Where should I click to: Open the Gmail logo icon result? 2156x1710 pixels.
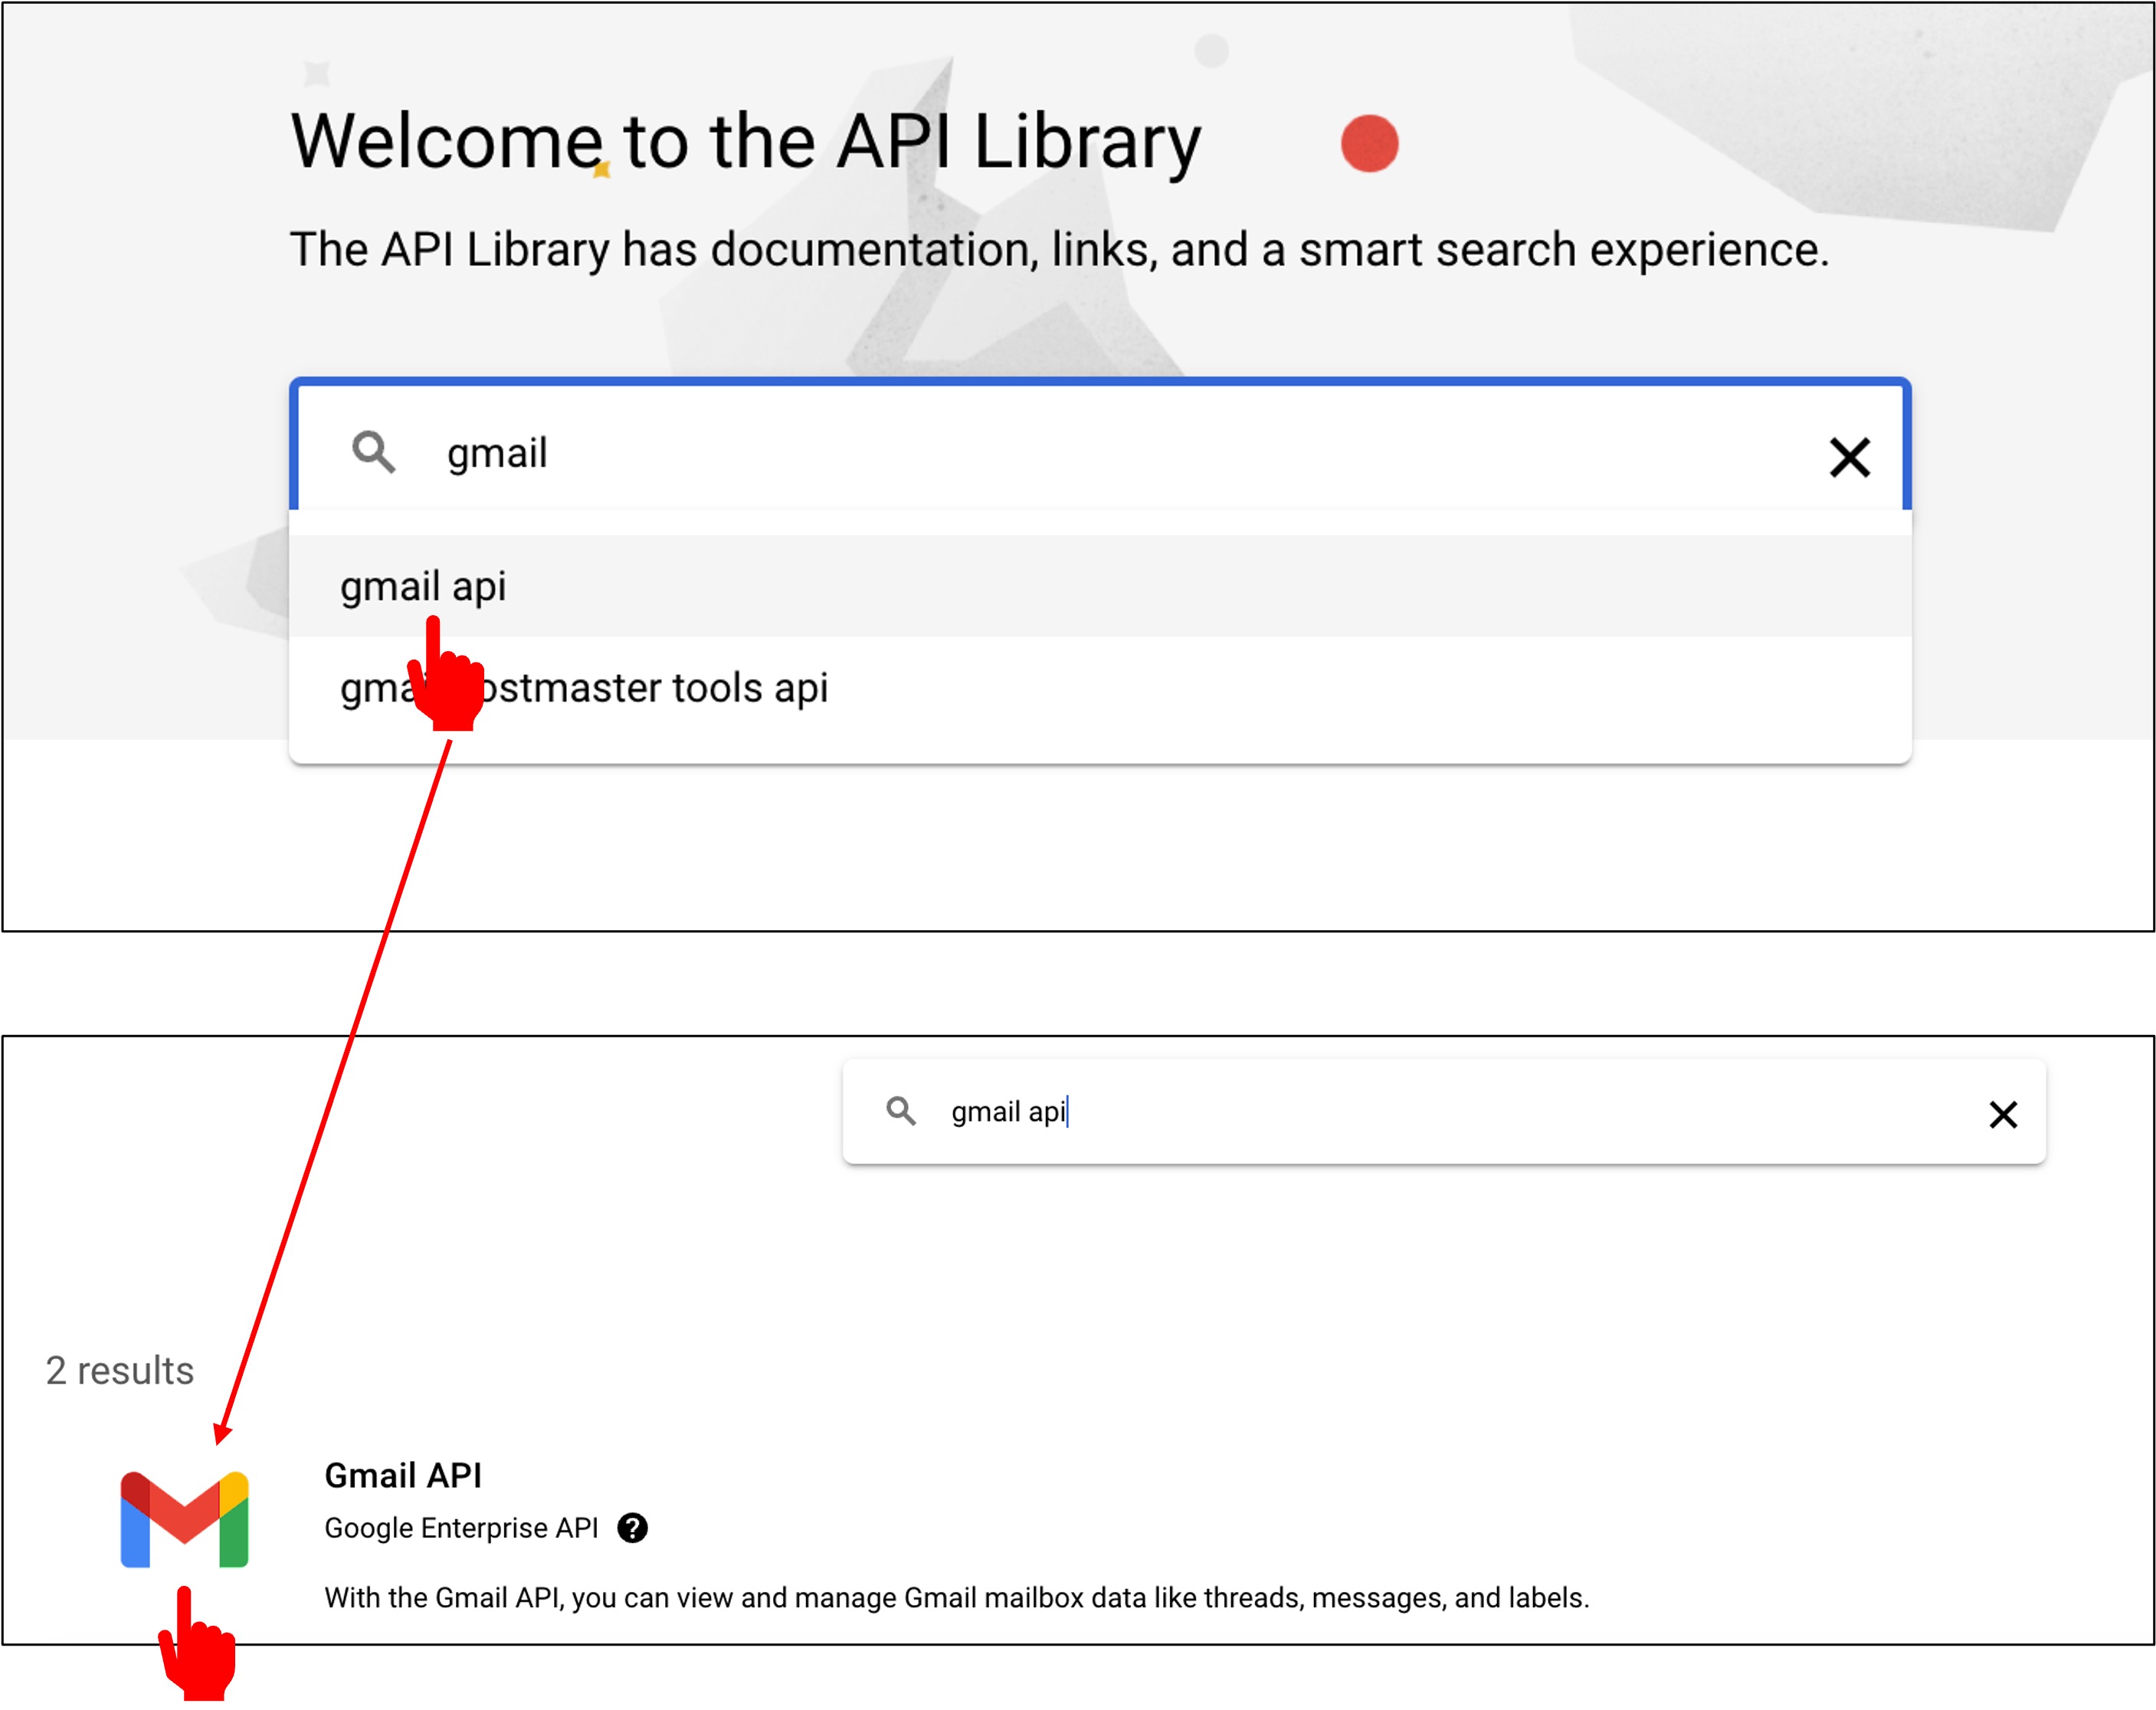(x=184, y=1519)
